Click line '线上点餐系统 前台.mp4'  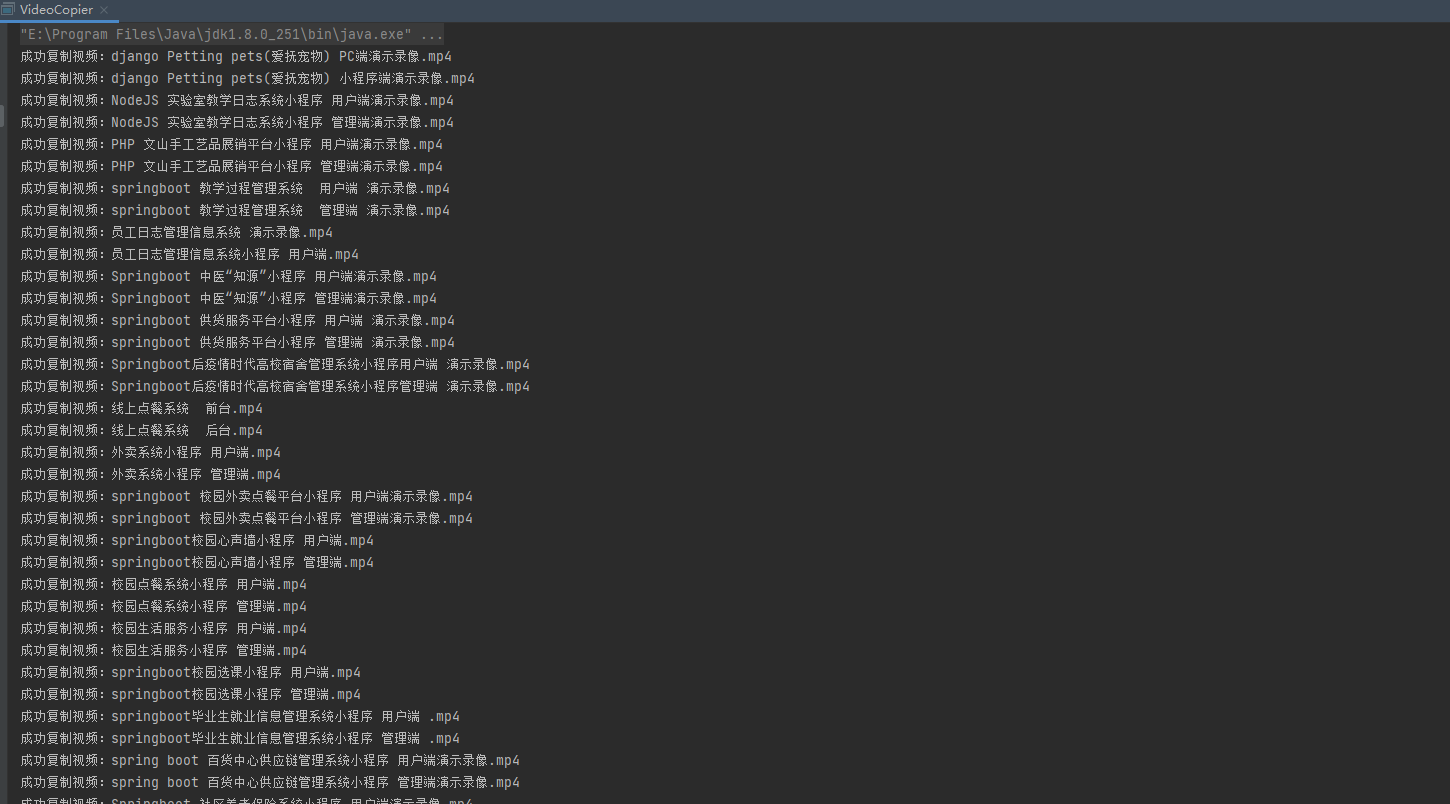[x=141, y=408]
